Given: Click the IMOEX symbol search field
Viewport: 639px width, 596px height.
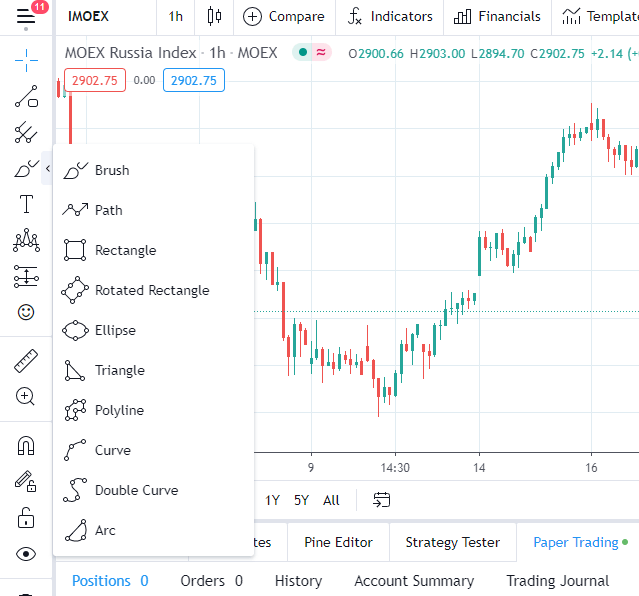Looking at the screenshot, I should click(x=102, y=16).
